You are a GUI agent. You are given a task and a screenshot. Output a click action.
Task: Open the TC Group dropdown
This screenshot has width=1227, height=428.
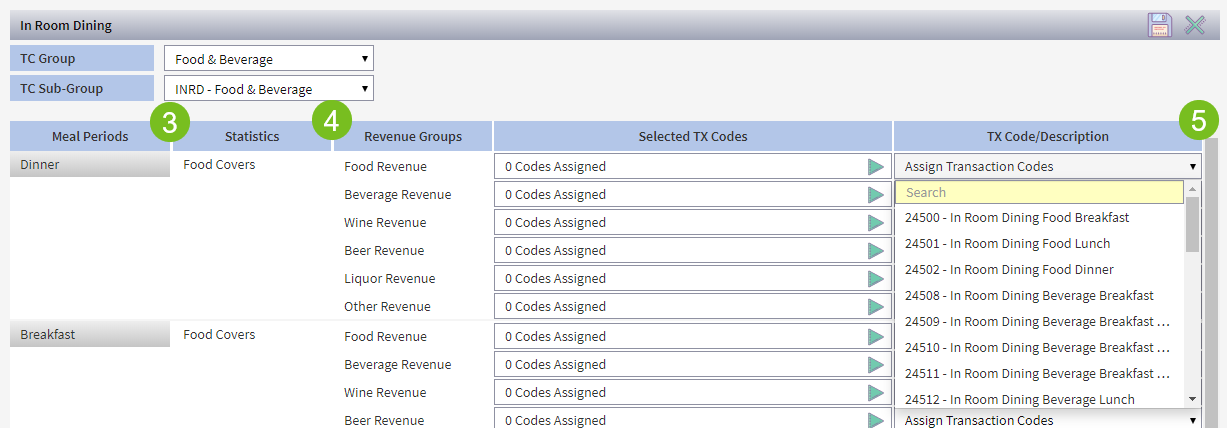268,59
